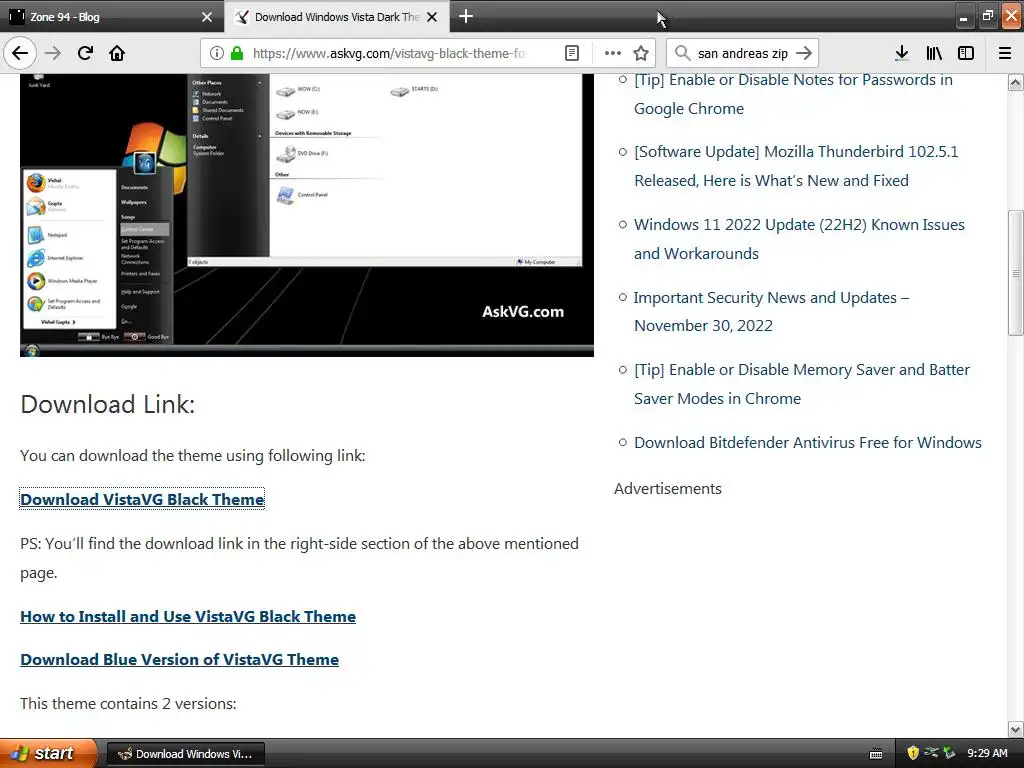Bookmark this page with star icon
The image size is (1024, 768).
641,53
